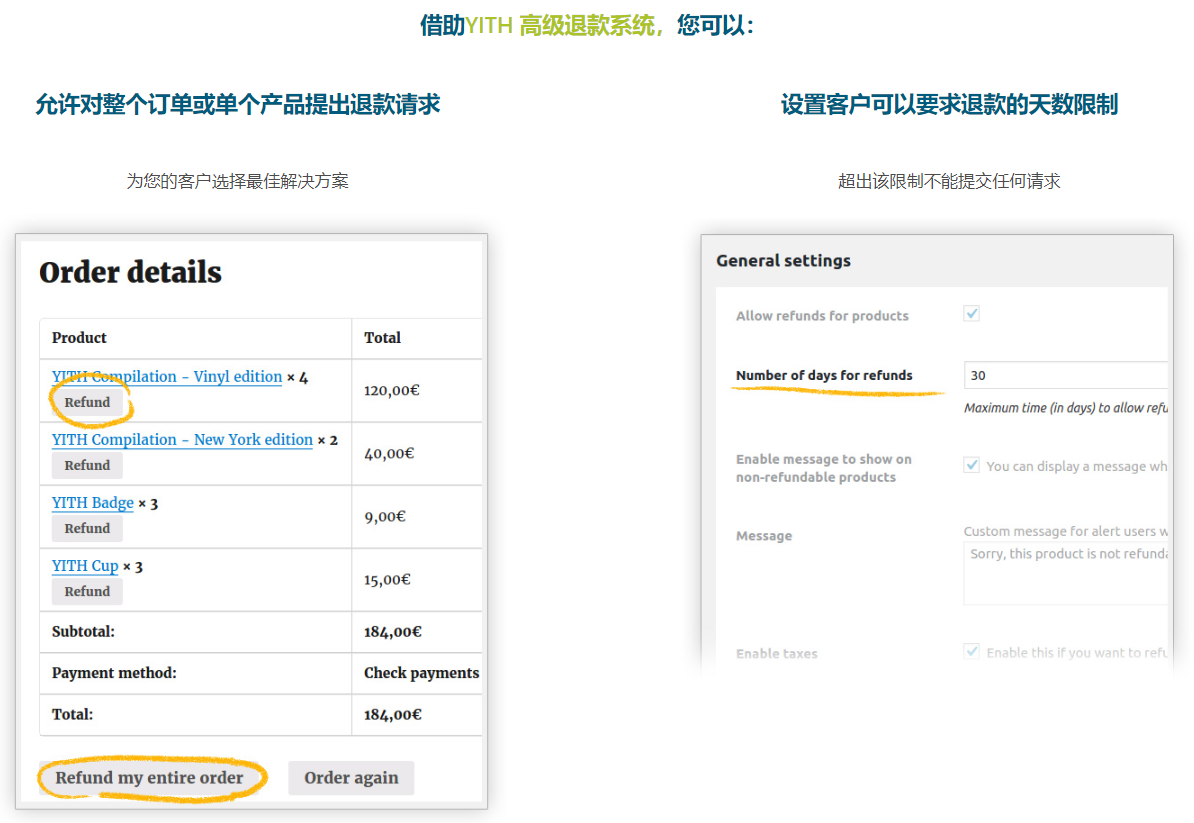Select the 120,00€ total cell
The image size is (1194, 823).
pyautogui.click(x=391, y=391)
